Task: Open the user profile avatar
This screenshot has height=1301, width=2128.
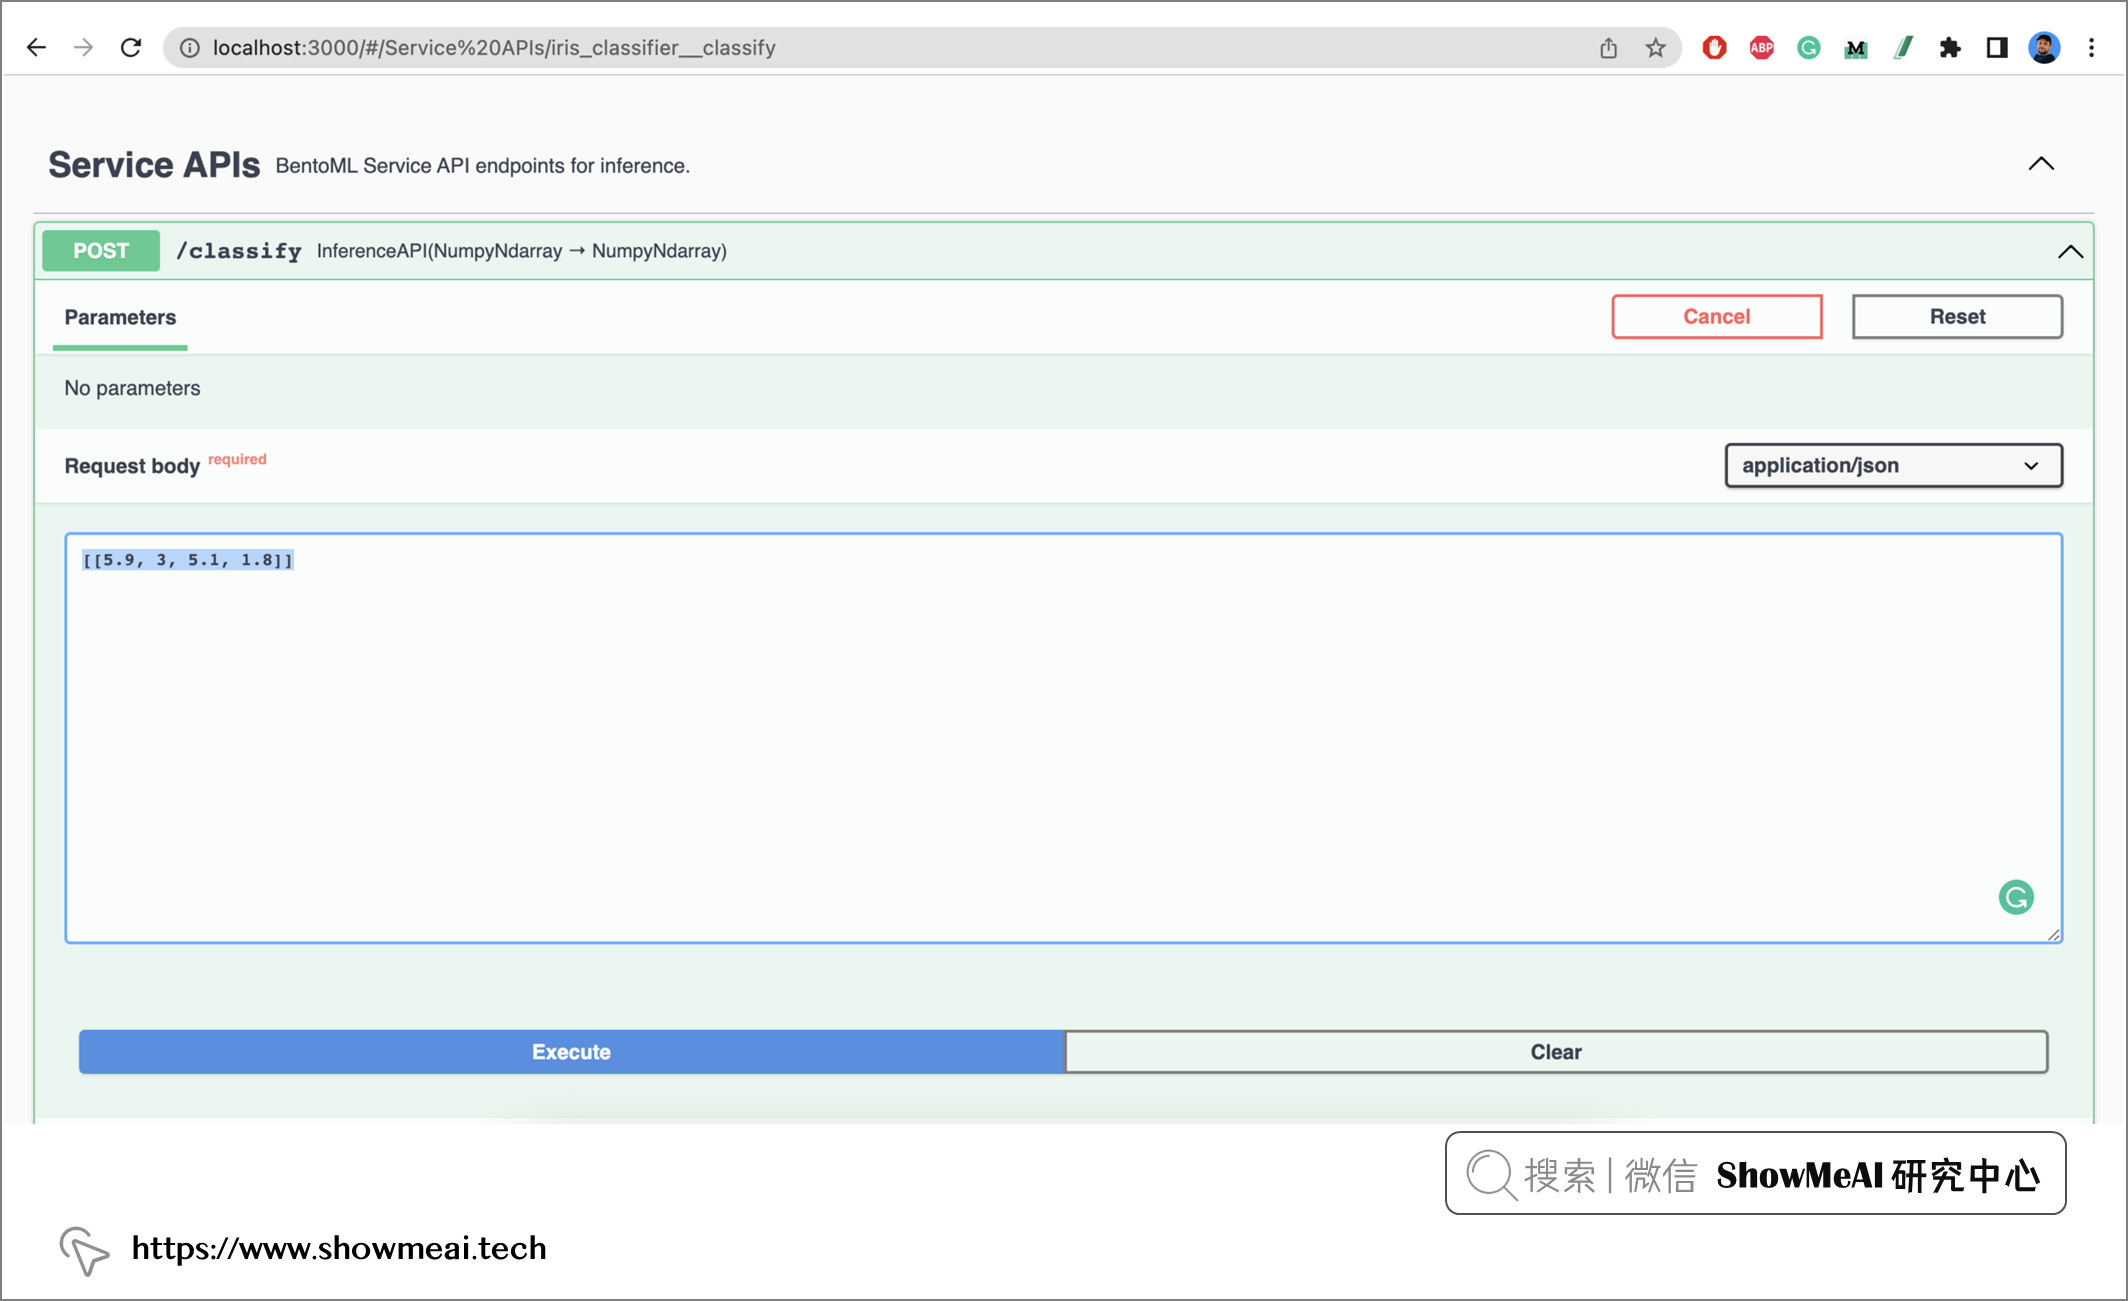Action: pyautogui.click(x=2043, y=47)
